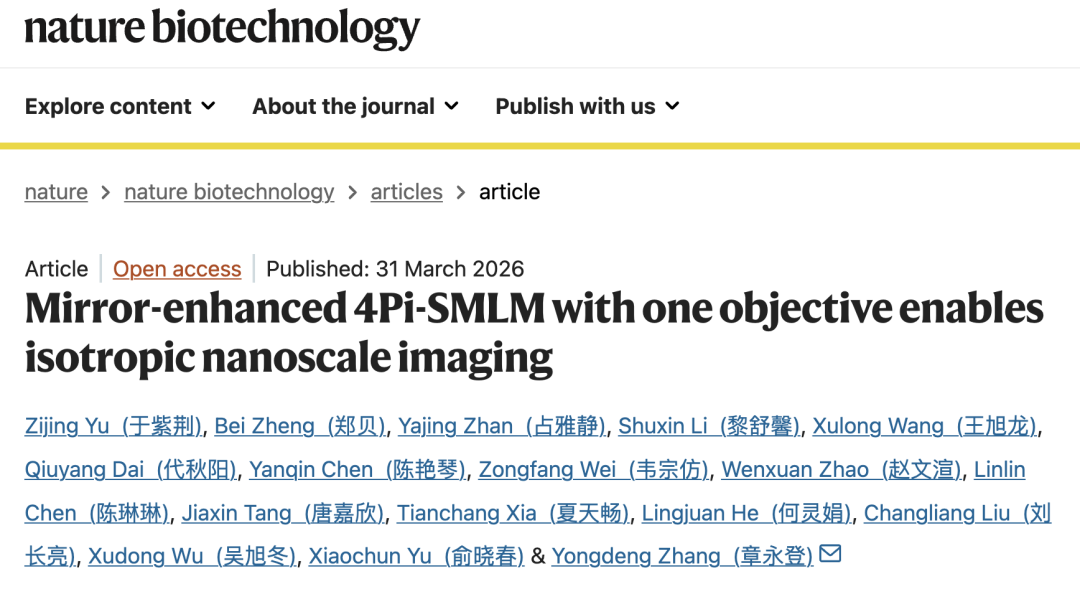Open the nature biotechnology breadcrumb link
The image size is (1080, 589).
tap(229, 192)
